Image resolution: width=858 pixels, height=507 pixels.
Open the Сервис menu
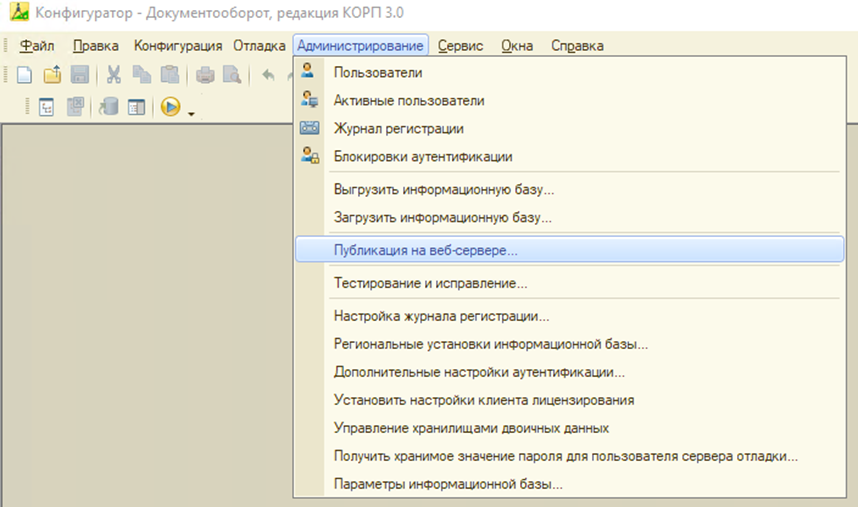click(x=460, y=46)
